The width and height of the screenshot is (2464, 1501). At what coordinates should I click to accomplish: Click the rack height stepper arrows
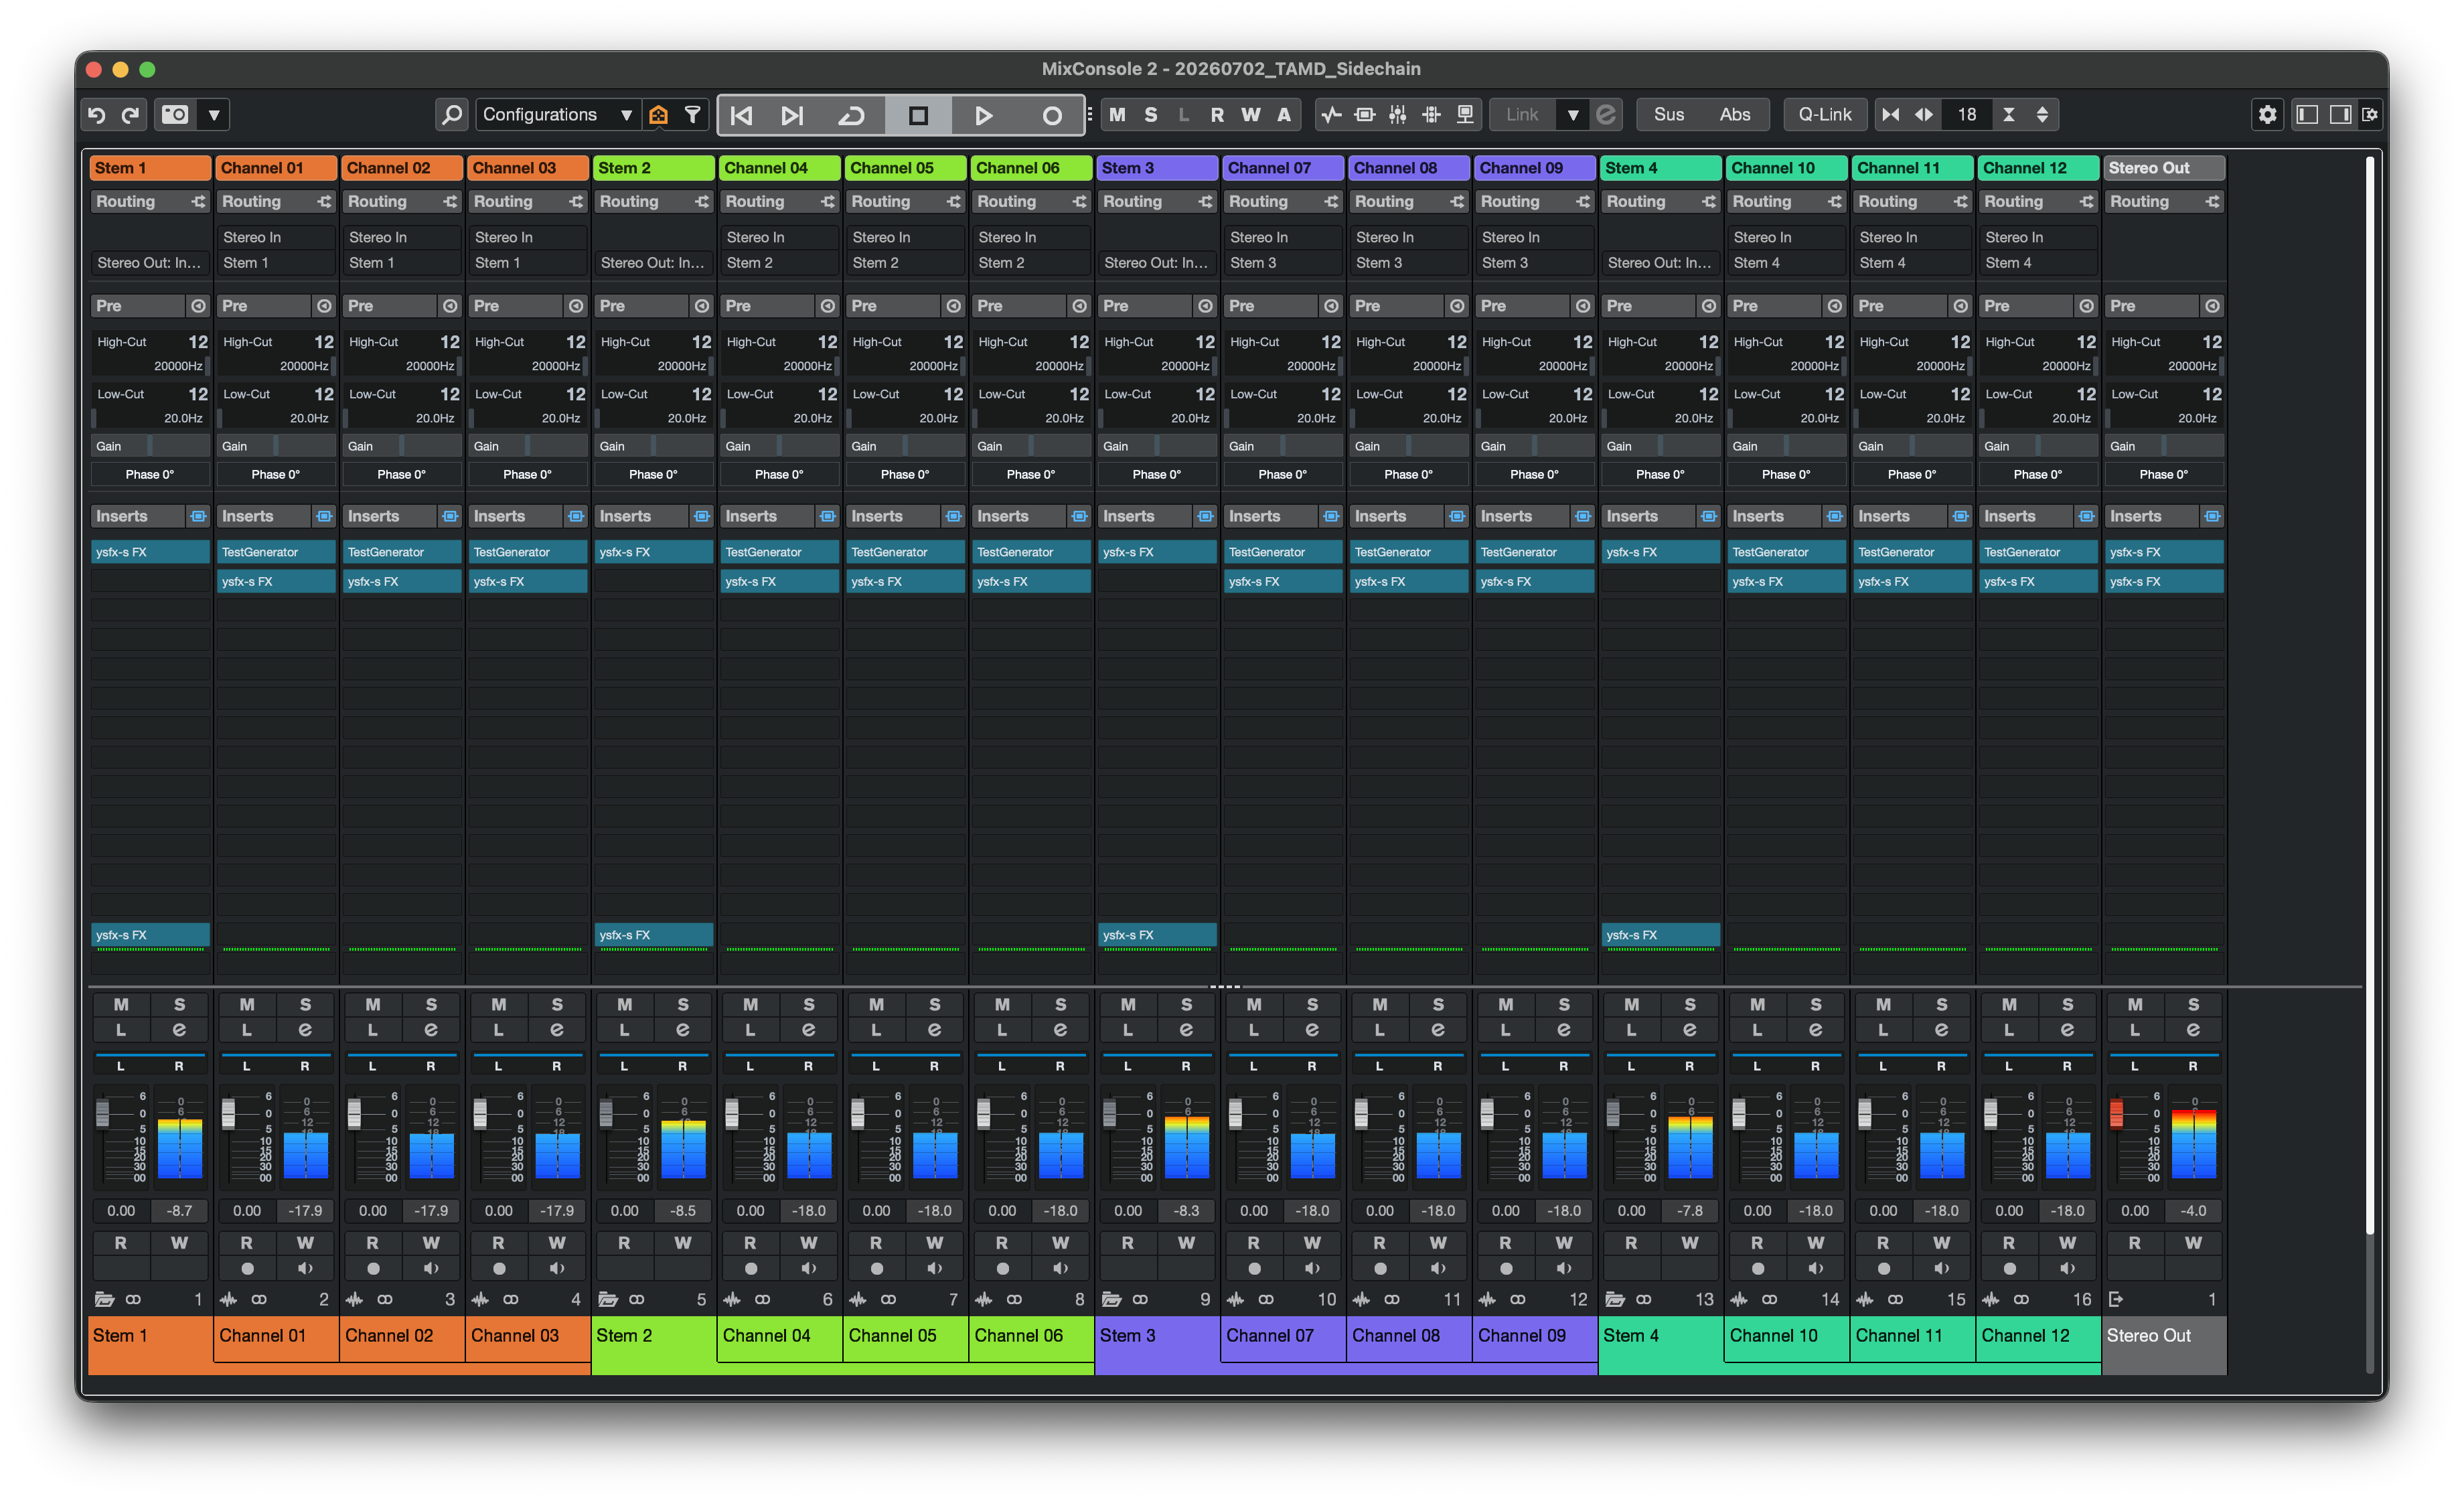[x=2042, y=115]
